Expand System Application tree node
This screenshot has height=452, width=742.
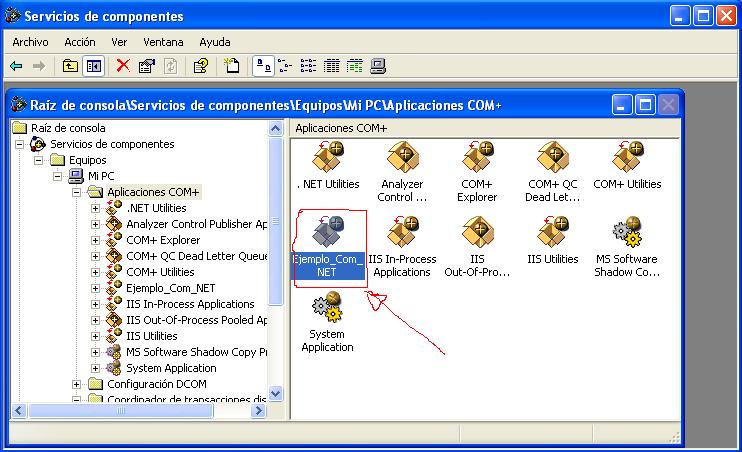[95, 368]
